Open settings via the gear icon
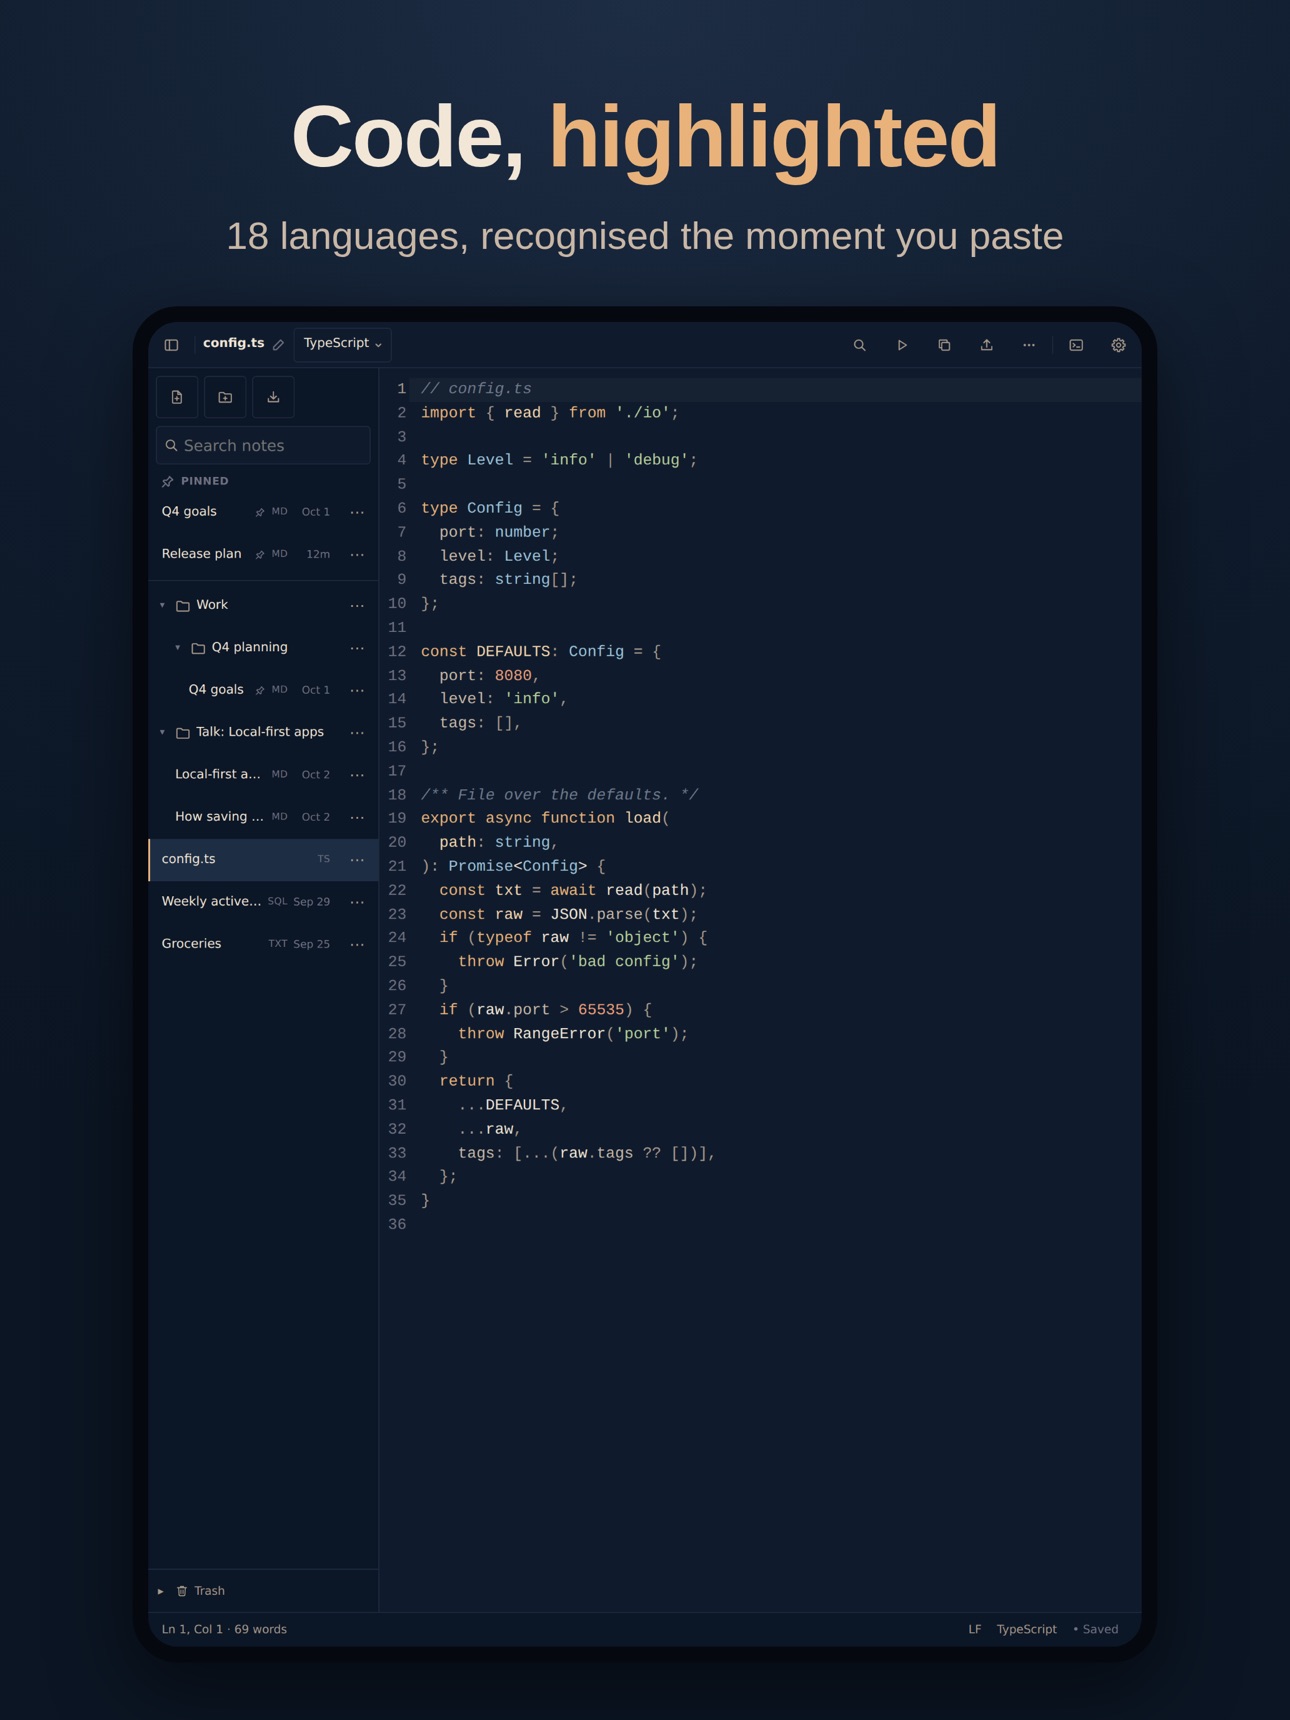 pos(1119,345)
